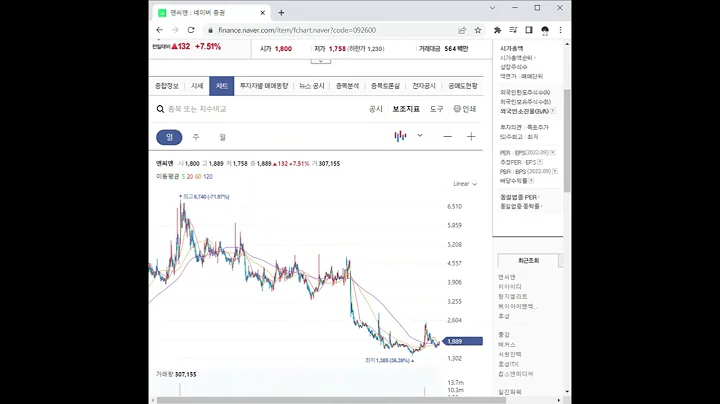Image resolution: width=720 pixels, height=404 pixels.
Task: Open the media control icon in the Chrome toolbar
Action: click(513, 30)
